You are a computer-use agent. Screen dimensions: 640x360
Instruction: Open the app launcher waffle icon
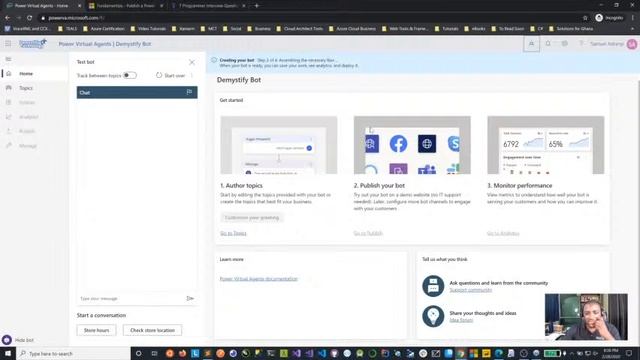click(8, 44)
